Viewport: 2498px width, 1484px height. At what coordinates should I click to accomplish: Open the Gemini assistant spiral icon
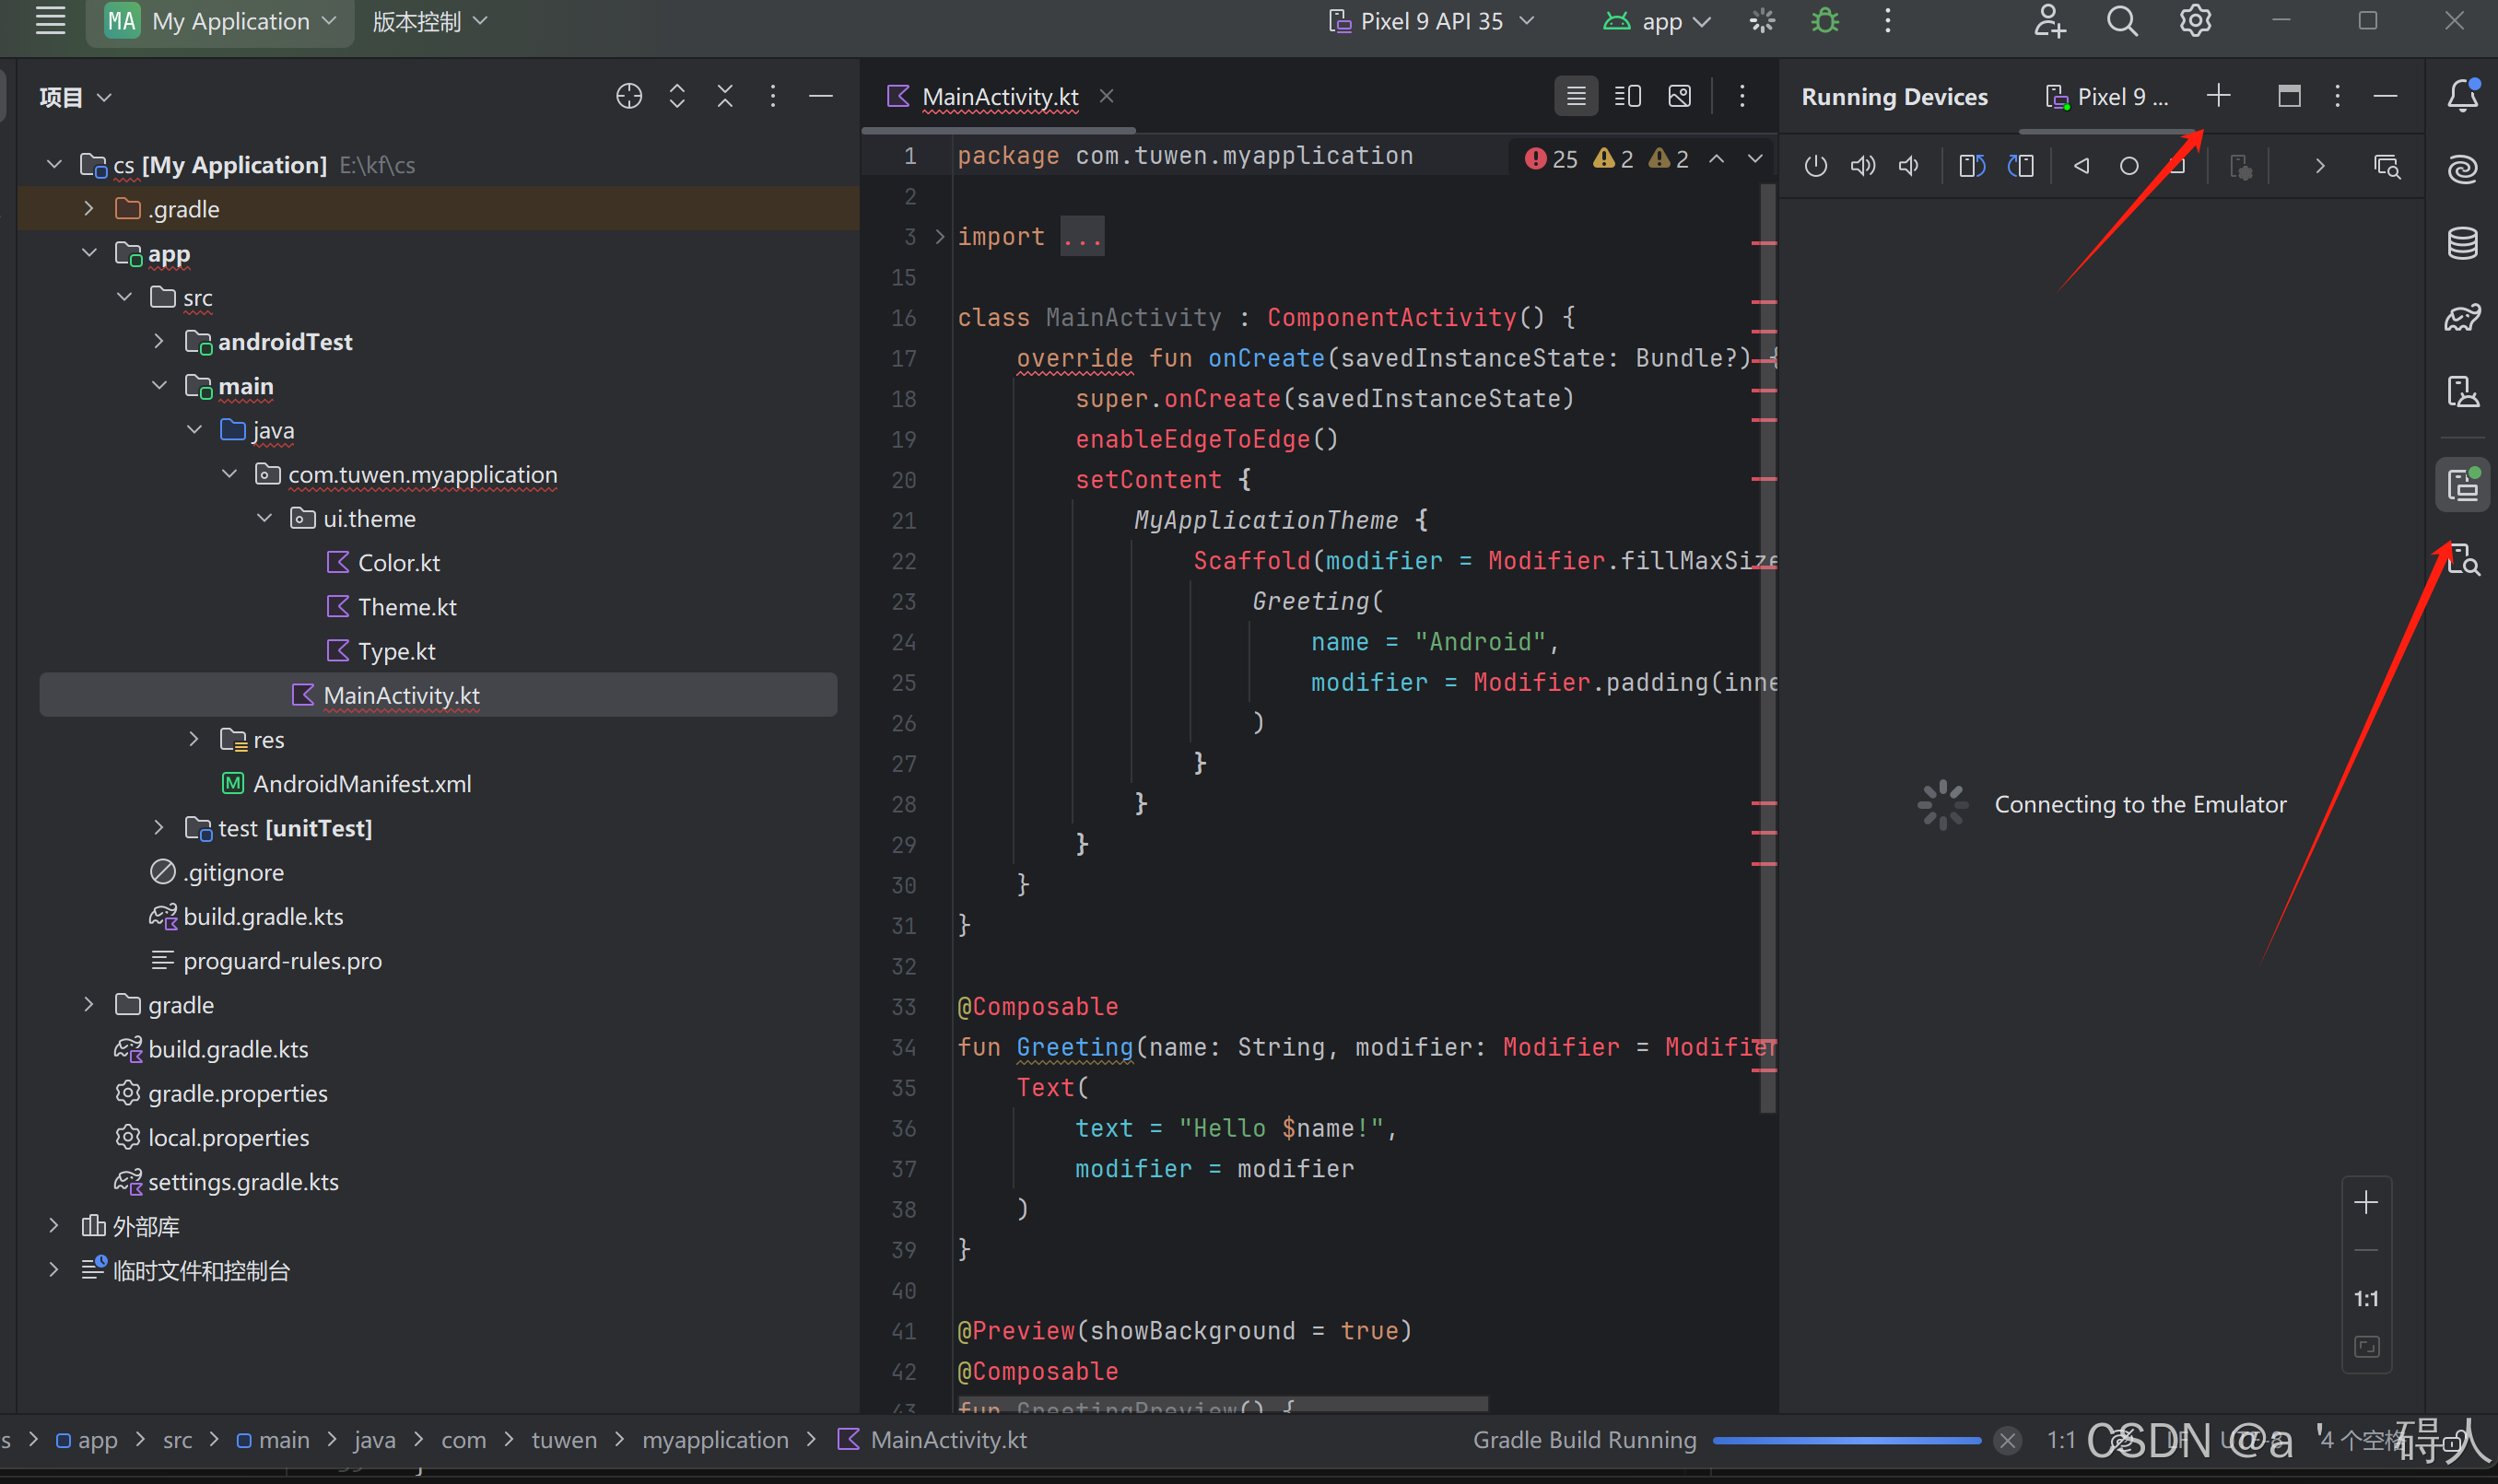coord(2463,169)
